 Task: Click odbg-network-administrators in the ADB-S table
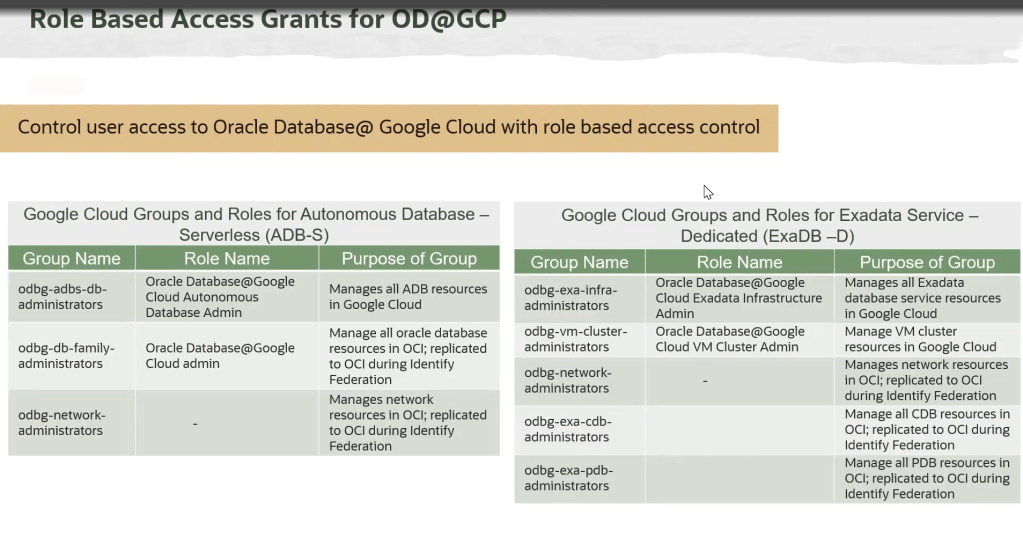[61, 422]
